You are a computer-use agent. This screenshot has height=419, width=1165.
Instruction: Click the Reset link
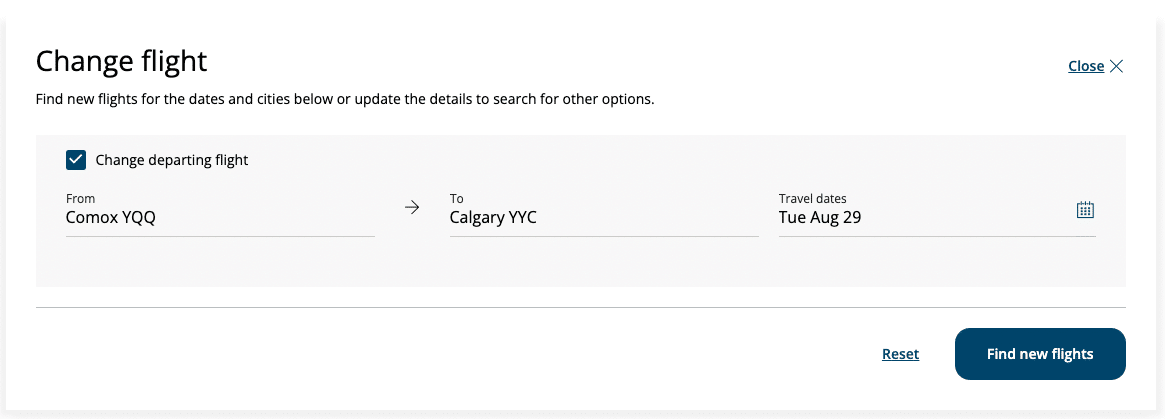900,354
